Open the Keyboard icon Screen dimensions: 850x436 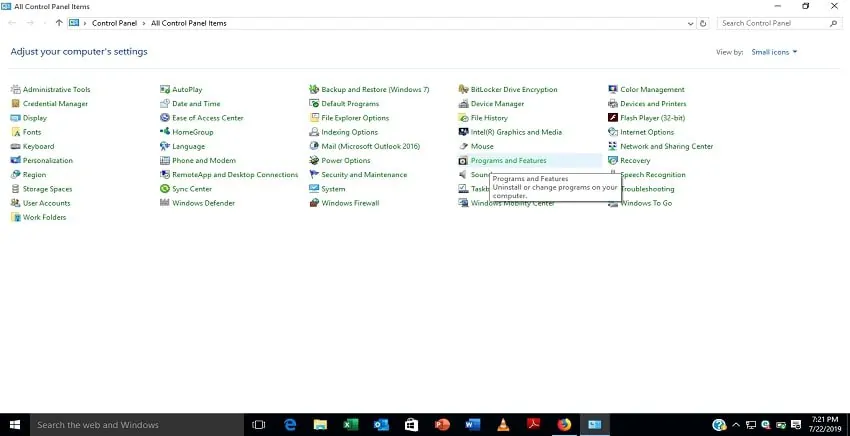[x=15, y=146]
